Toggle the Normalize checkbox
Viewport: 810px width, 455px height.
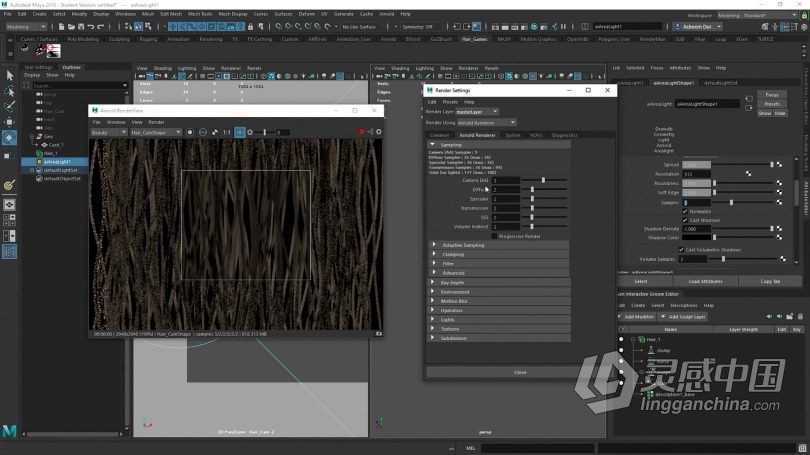point(685,211)
